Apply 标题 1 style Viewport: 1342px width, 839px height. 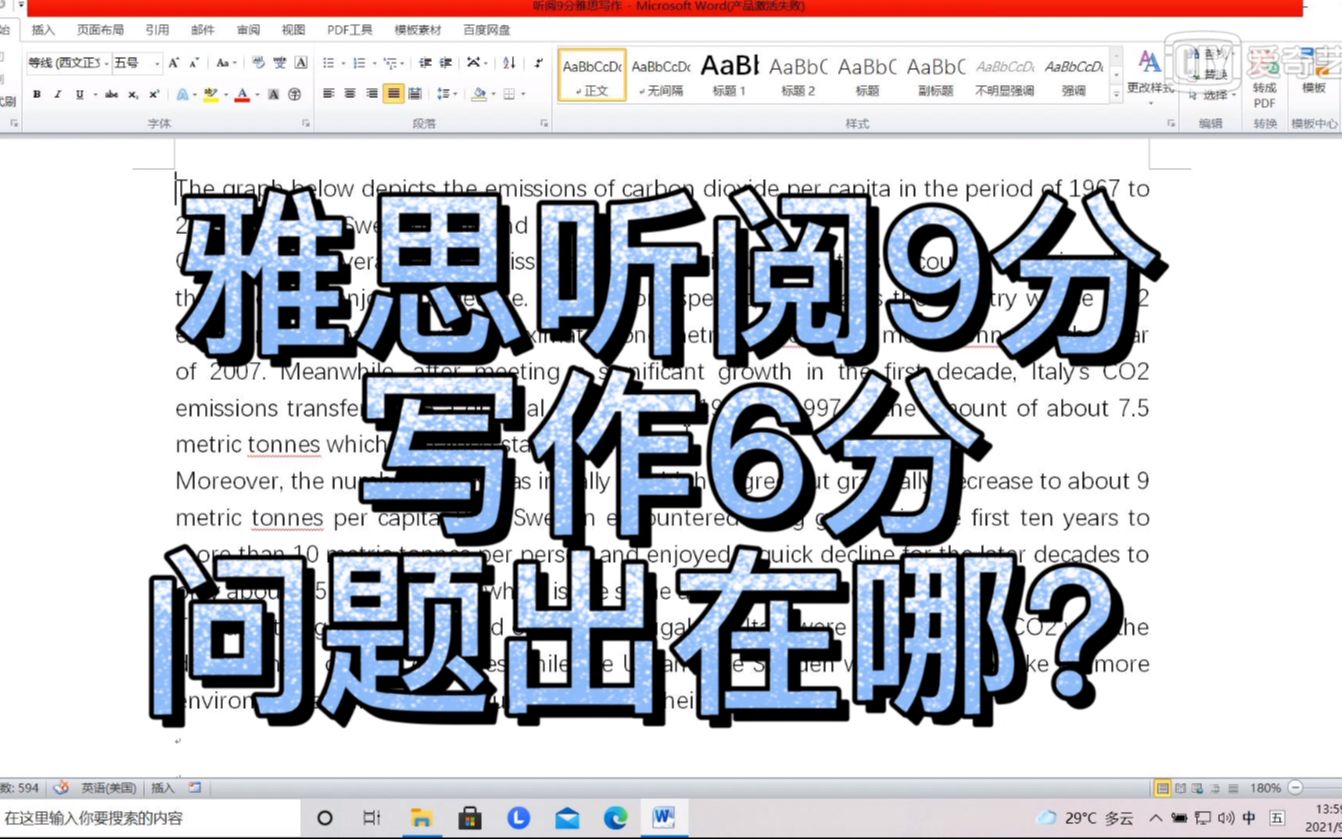tap(729, 75)
